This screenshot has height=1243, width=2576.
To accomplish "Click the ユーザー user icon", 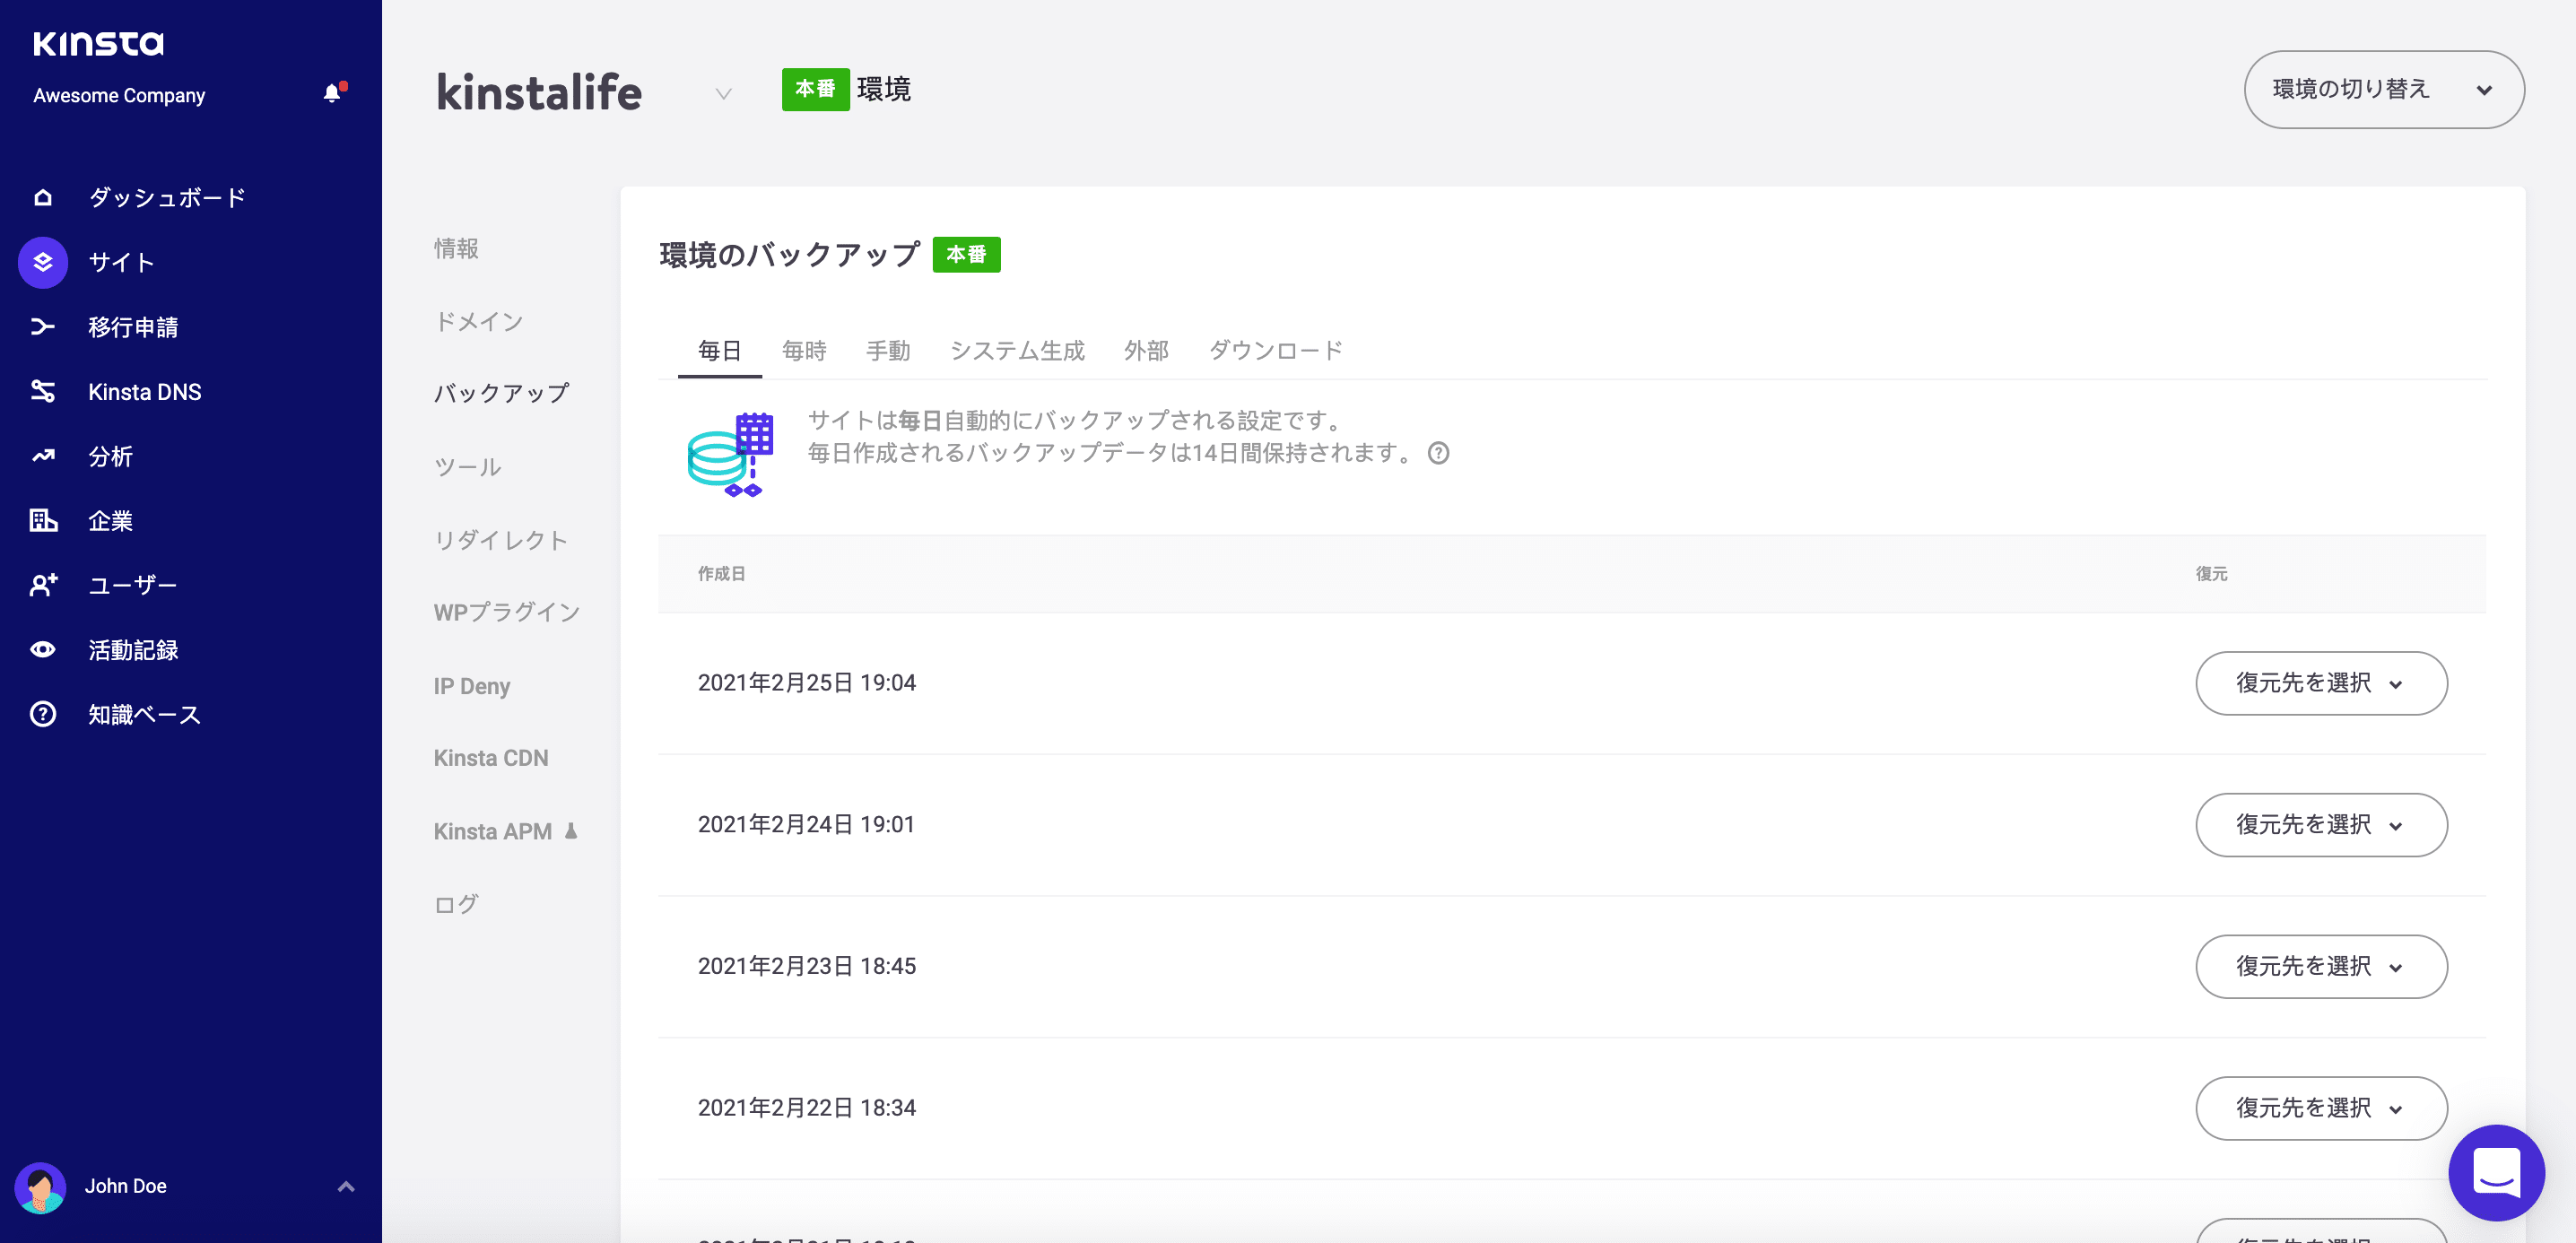I will (42, 585).
